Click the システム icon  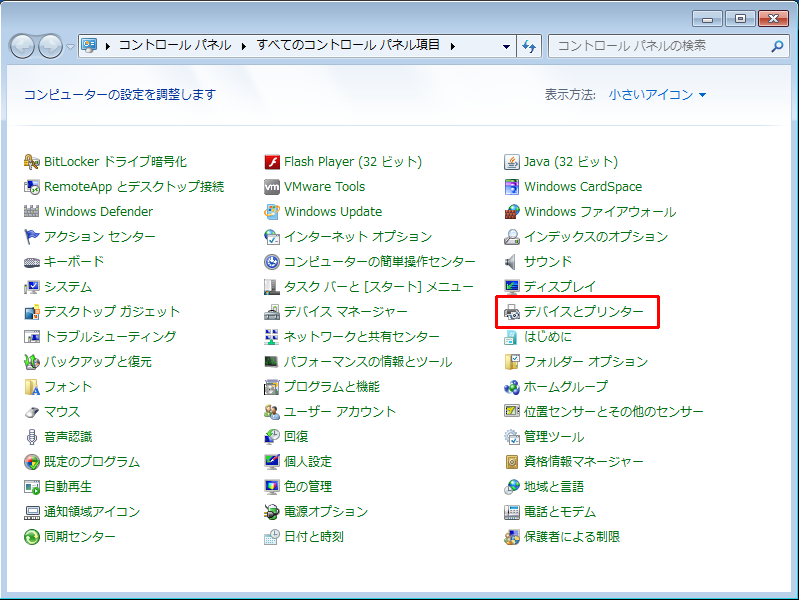pos(32,287)
